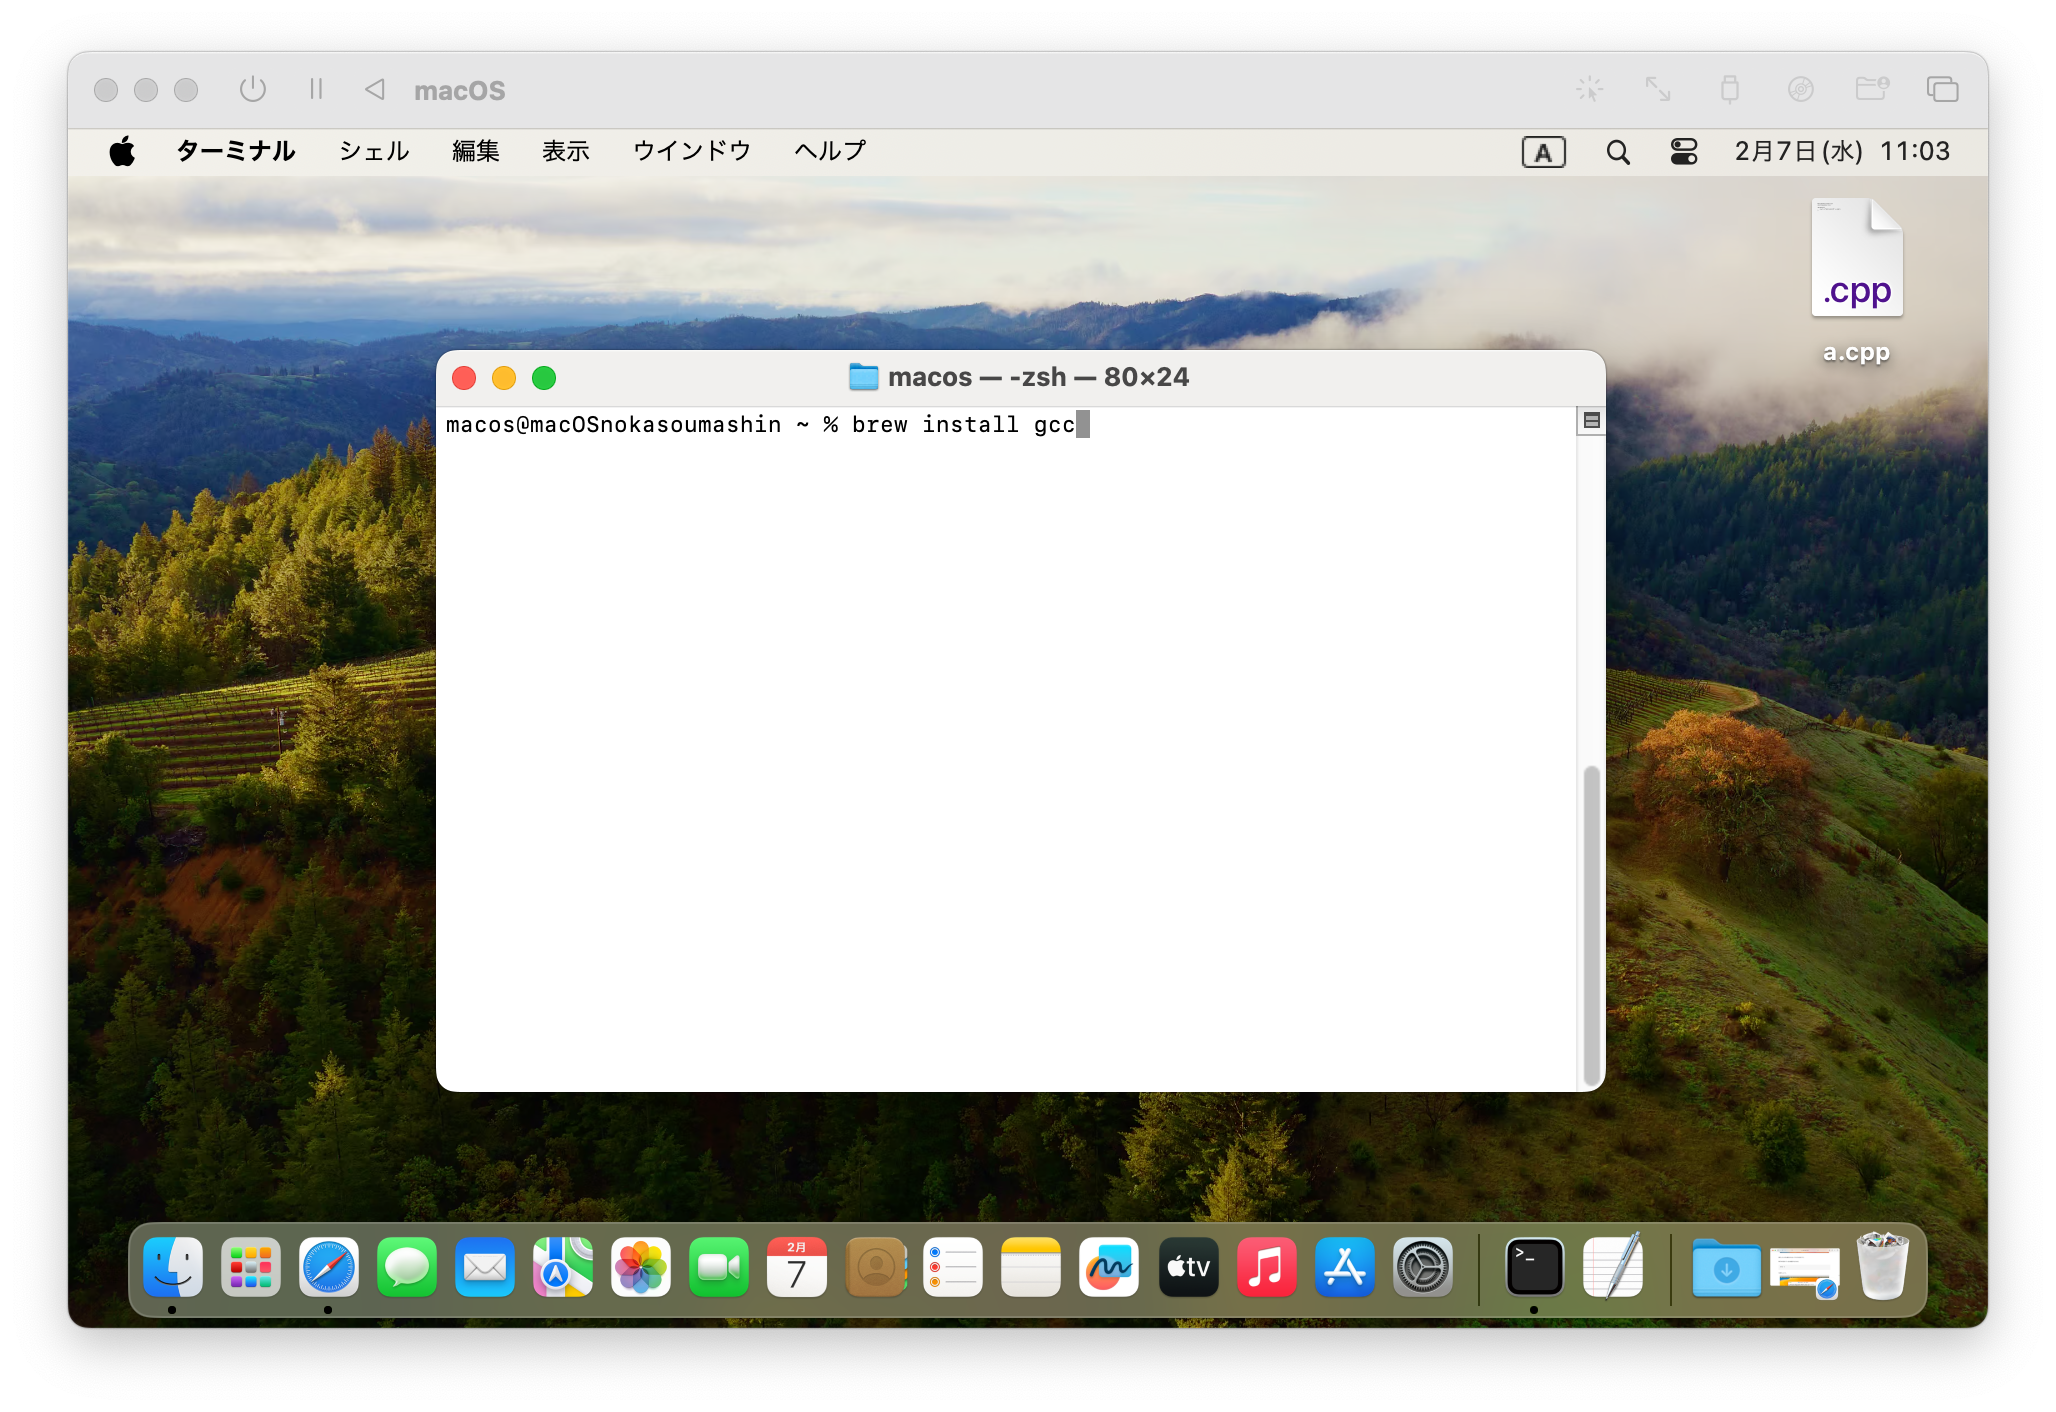
Task: Open the シェル menu
Action: pos(374,151)
